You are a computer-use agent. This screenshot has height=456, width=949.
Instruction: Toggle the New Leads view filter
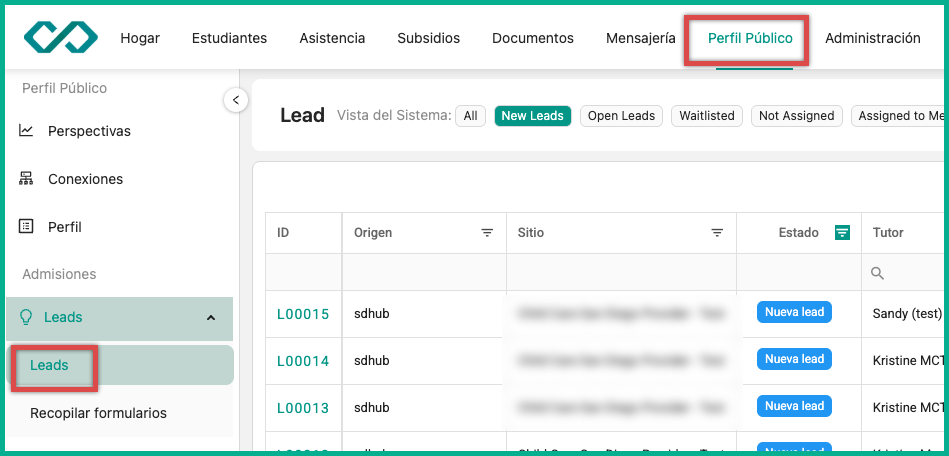tap(533, 116)
